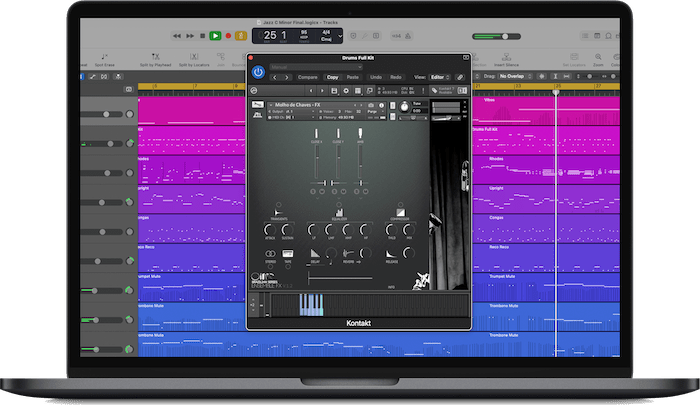The width and height of the screenshot is (700, 405).
Task: Click the Copy button
Action: [x=333, y=77]
